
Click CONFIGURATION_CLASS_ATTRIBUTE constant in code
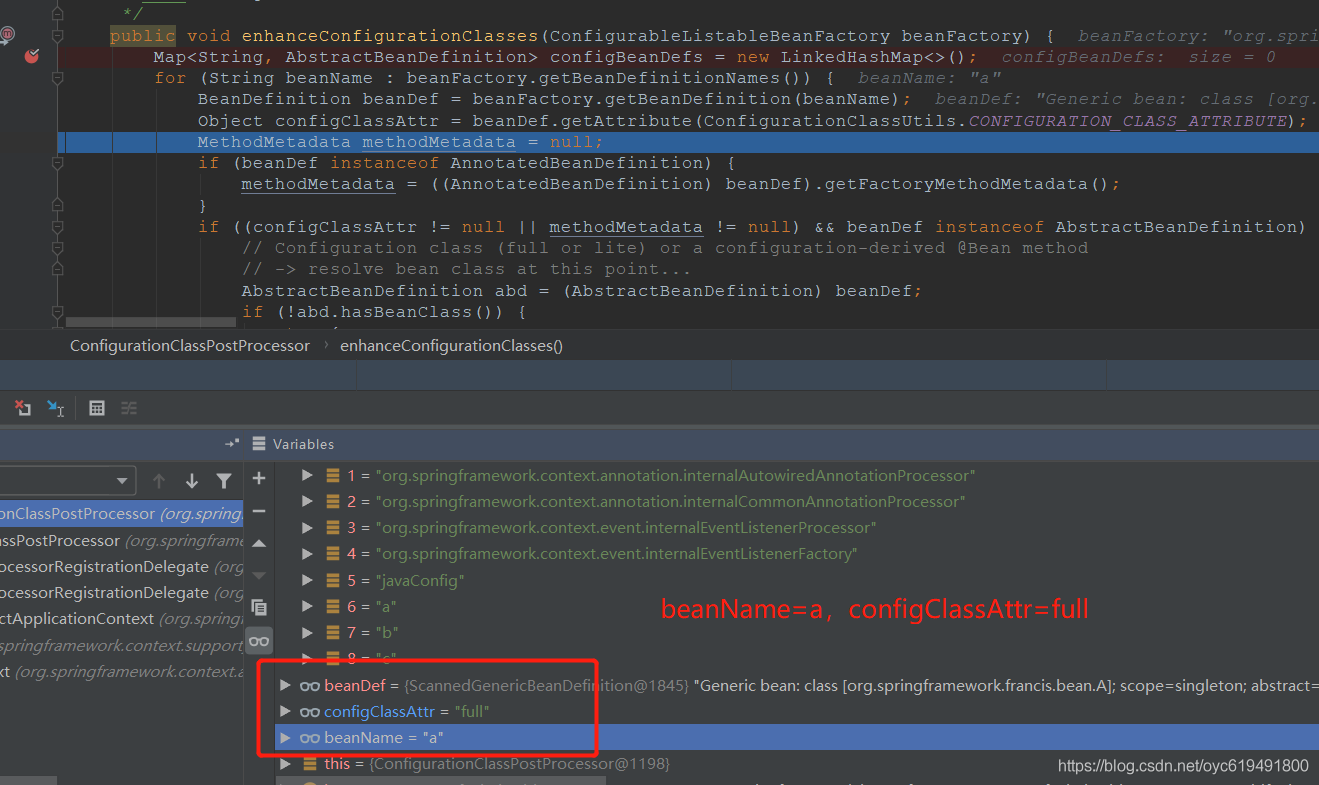coord(1128,120)
